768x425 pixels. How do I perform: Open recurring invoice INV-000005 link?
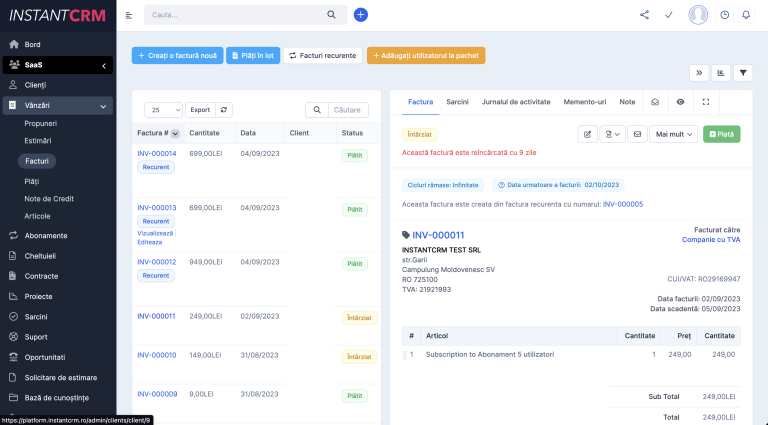623,204
